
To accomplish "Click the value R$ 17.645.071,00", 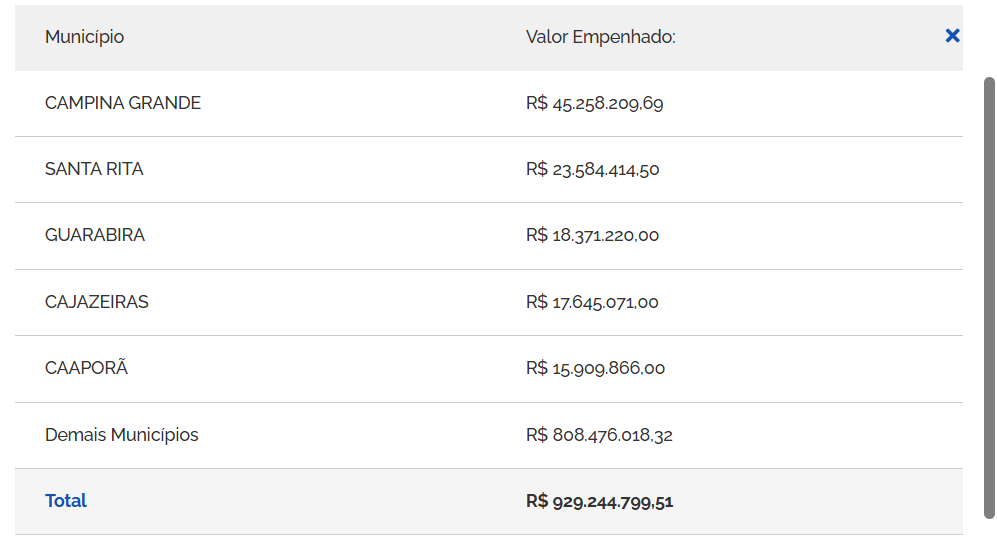I will pos(592,302).
